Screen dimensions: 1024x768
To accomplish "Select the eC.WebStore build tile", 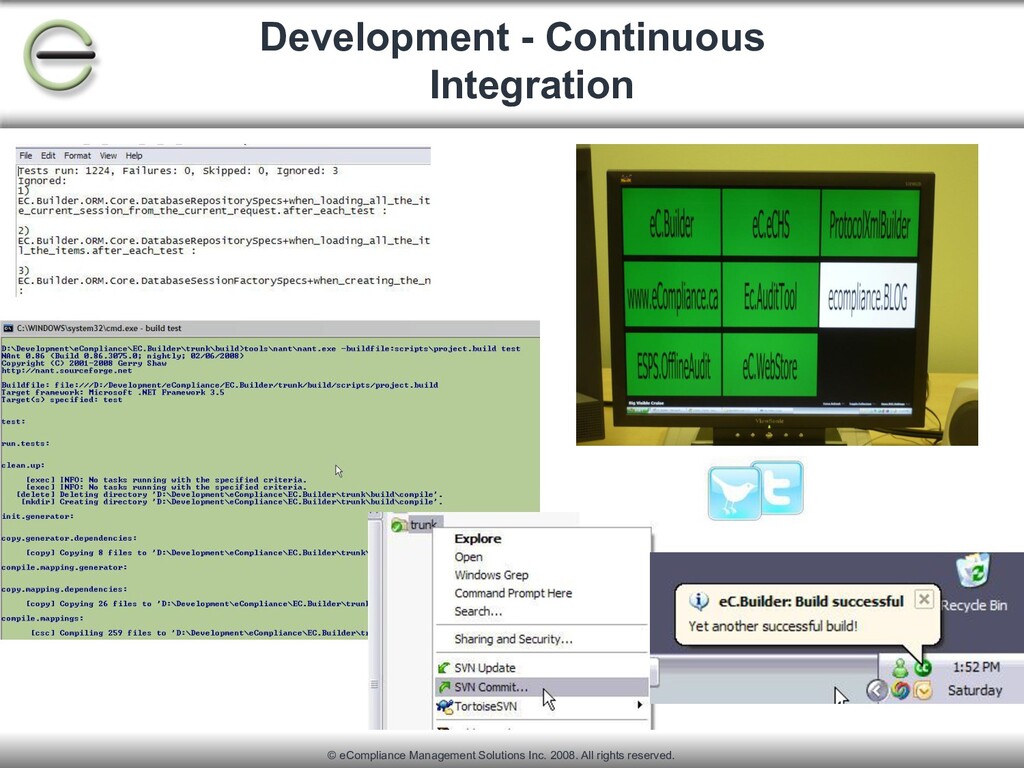I will pos(770,365).
